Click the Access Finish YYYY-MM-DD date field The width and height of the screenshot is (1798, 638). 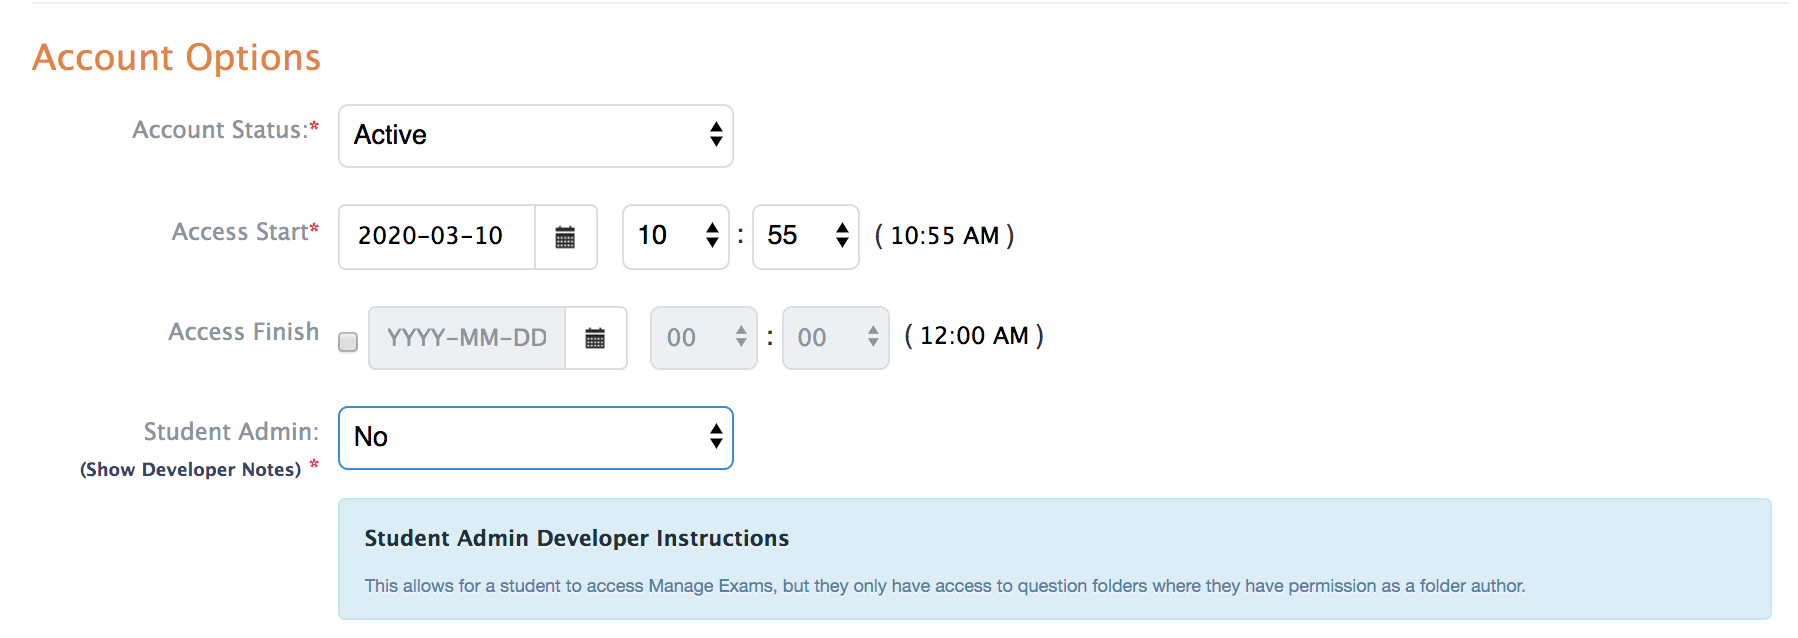tap(467, 338)
